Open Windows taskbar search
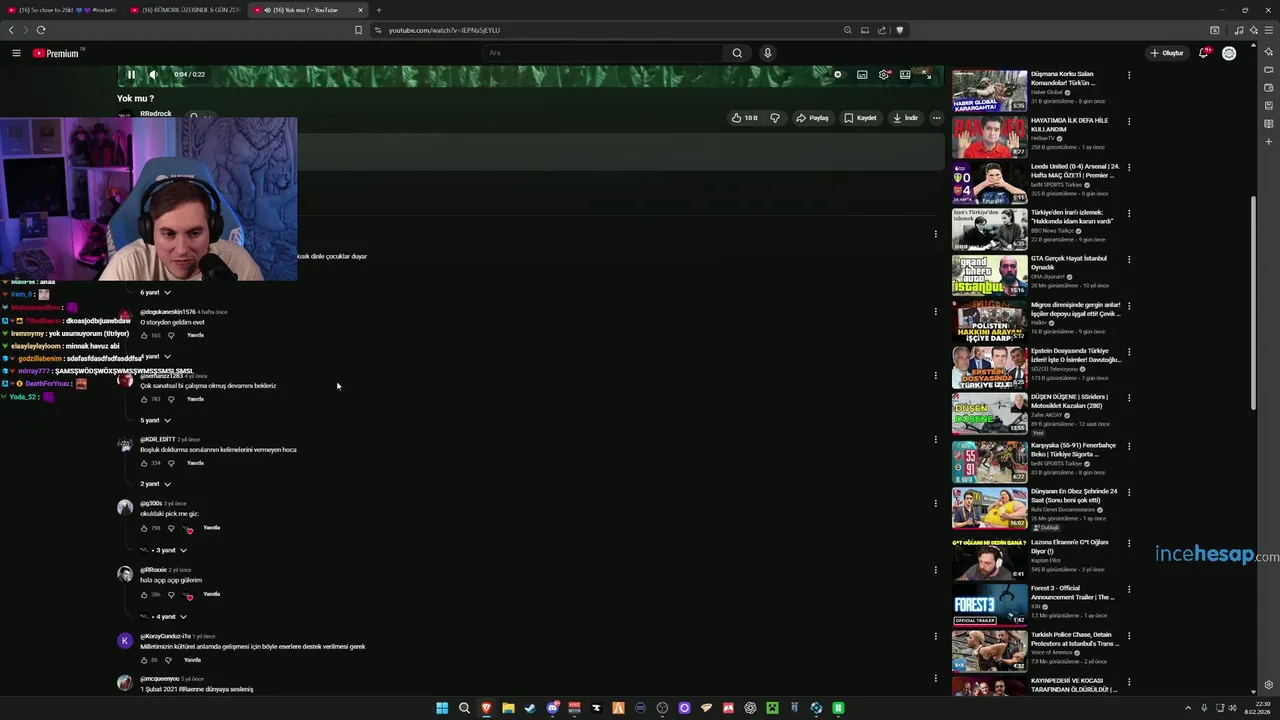The height and width of the screenshot is (720, 1280). click(x=464, y=708)
